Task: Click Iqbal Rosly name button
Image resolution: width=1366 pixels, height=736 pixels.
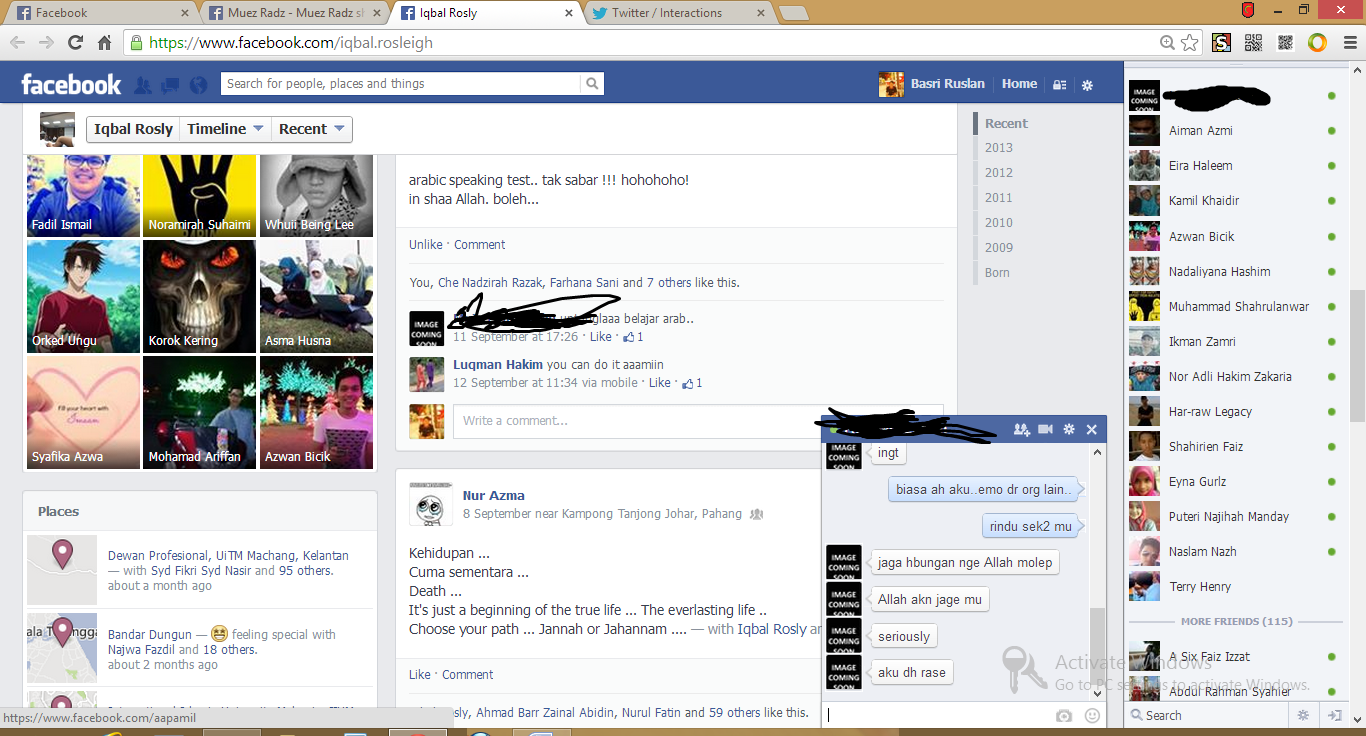Action: 133,129
